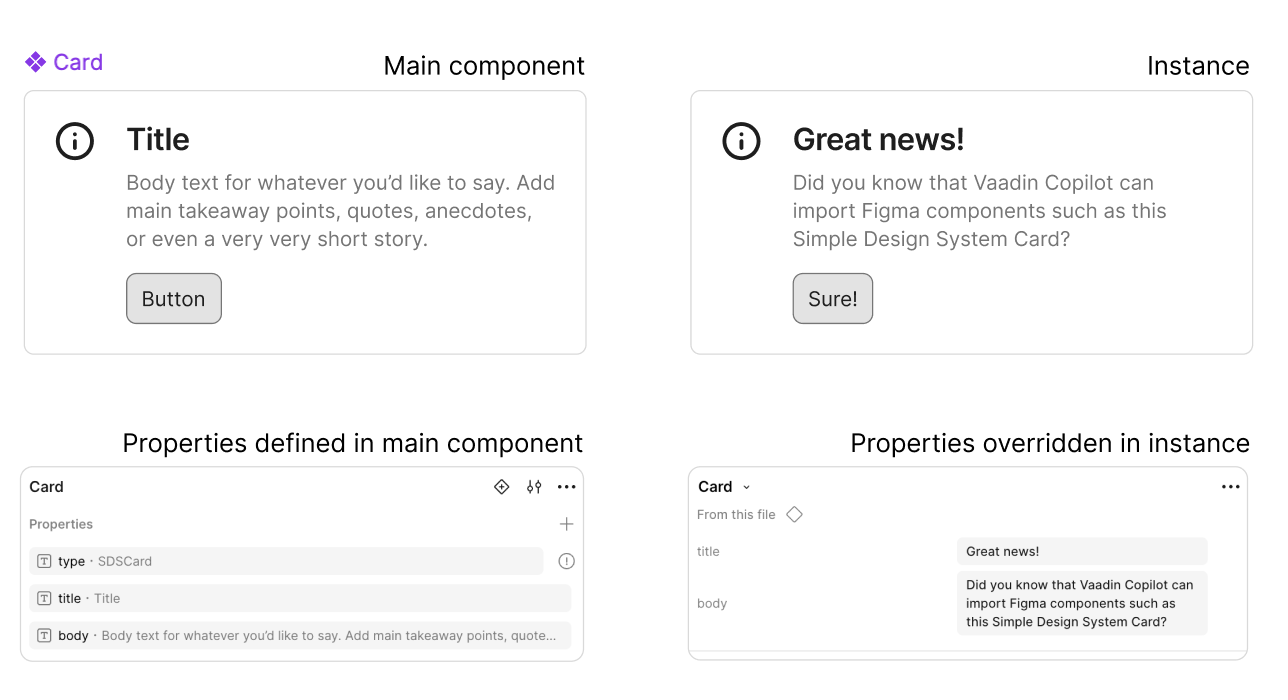Click the Great news! title override field

click(x=1082, y=551)
